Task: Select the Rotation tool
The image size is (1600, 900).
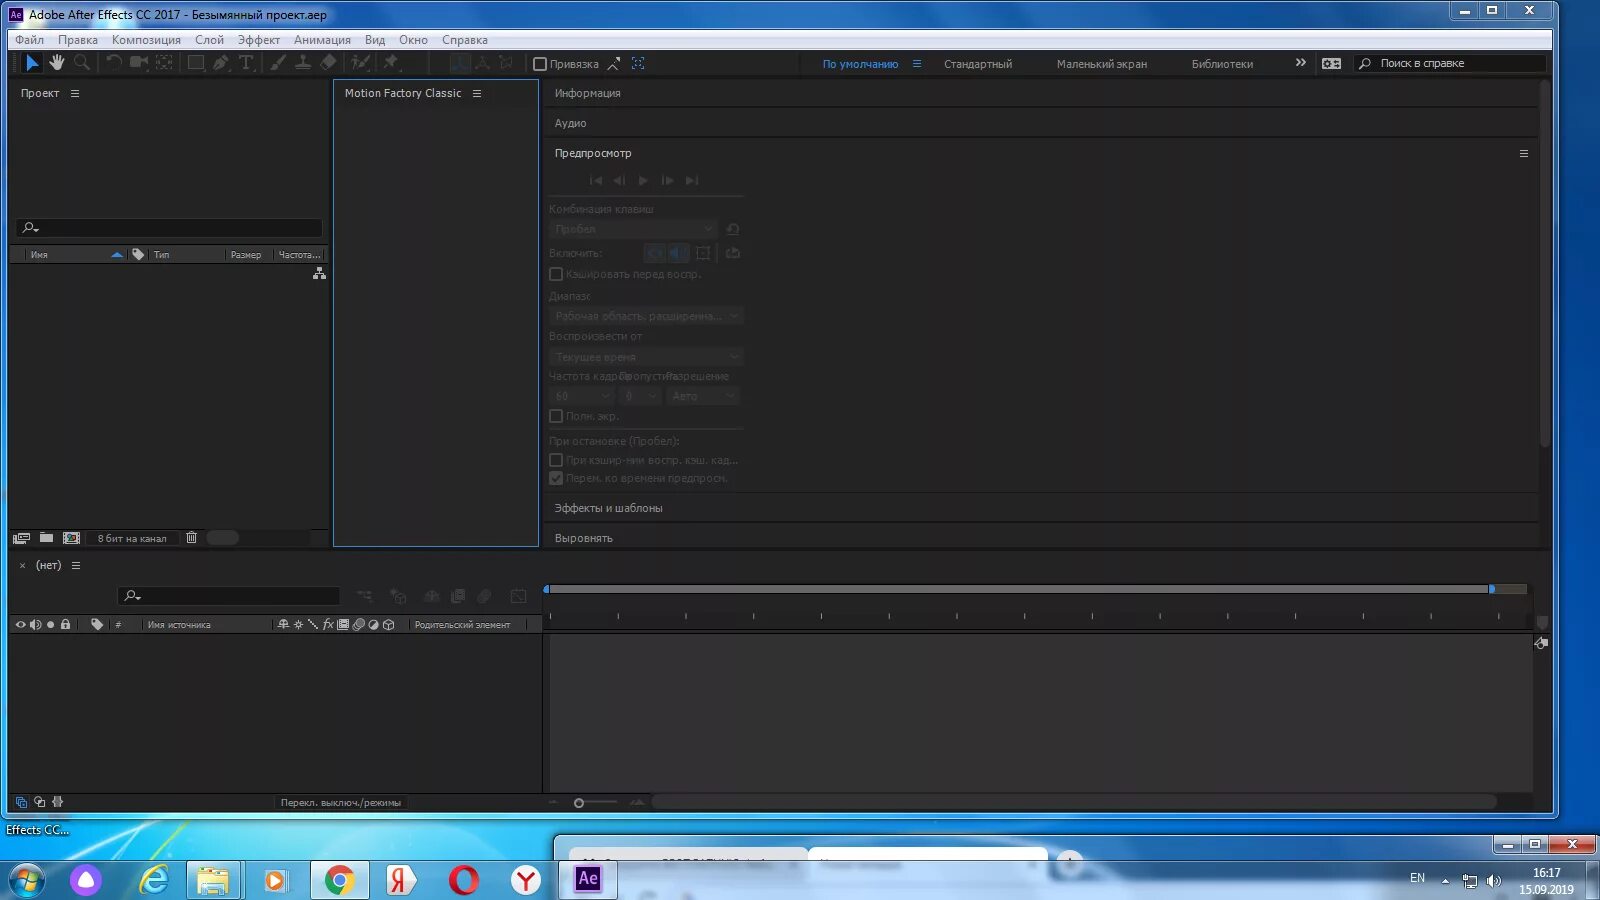Action: tap(114, 63)
